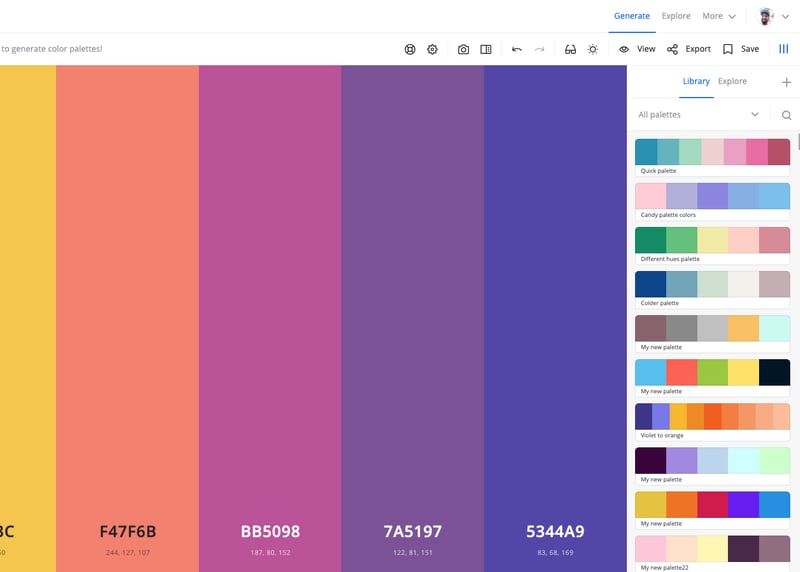This screenshot has width=800, height=572.
Task: Add a new palette with plus icon
Action: coord(786,82)
